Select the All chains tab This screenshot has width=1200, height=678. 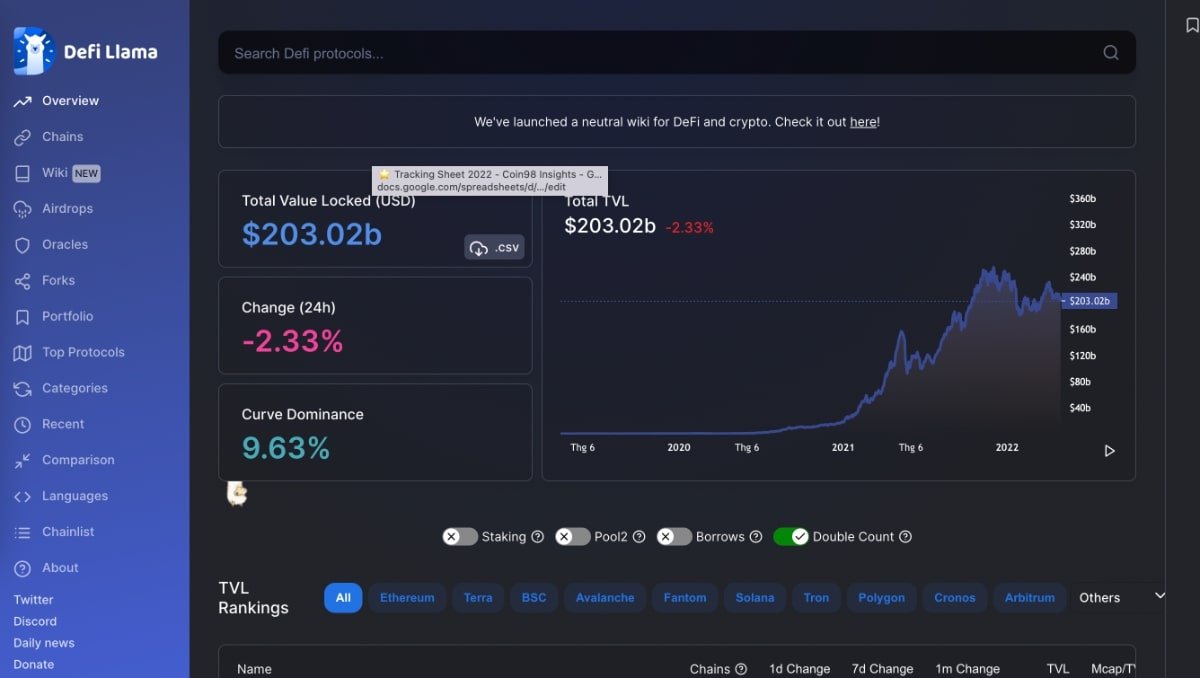[x=343, y=598]
